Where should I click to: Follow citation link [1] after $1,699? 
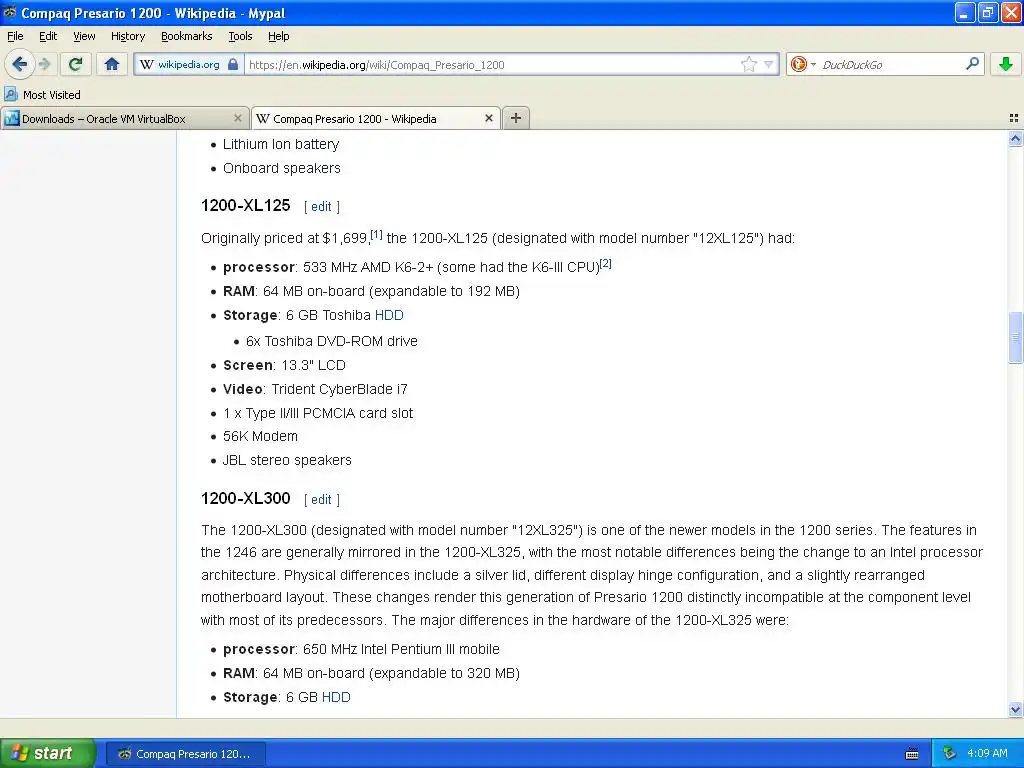pyautogui.click(x=376, y=234)
